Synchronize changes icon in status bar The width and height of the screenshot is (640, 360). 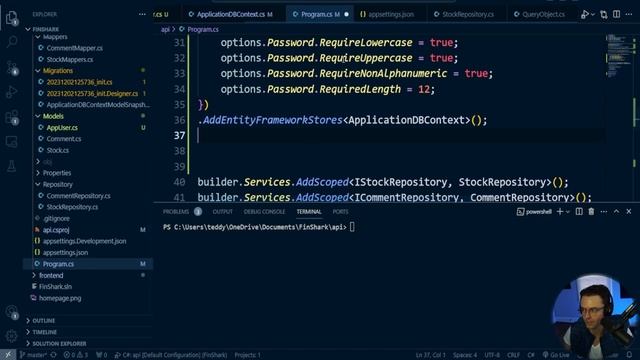click(53, 355)
